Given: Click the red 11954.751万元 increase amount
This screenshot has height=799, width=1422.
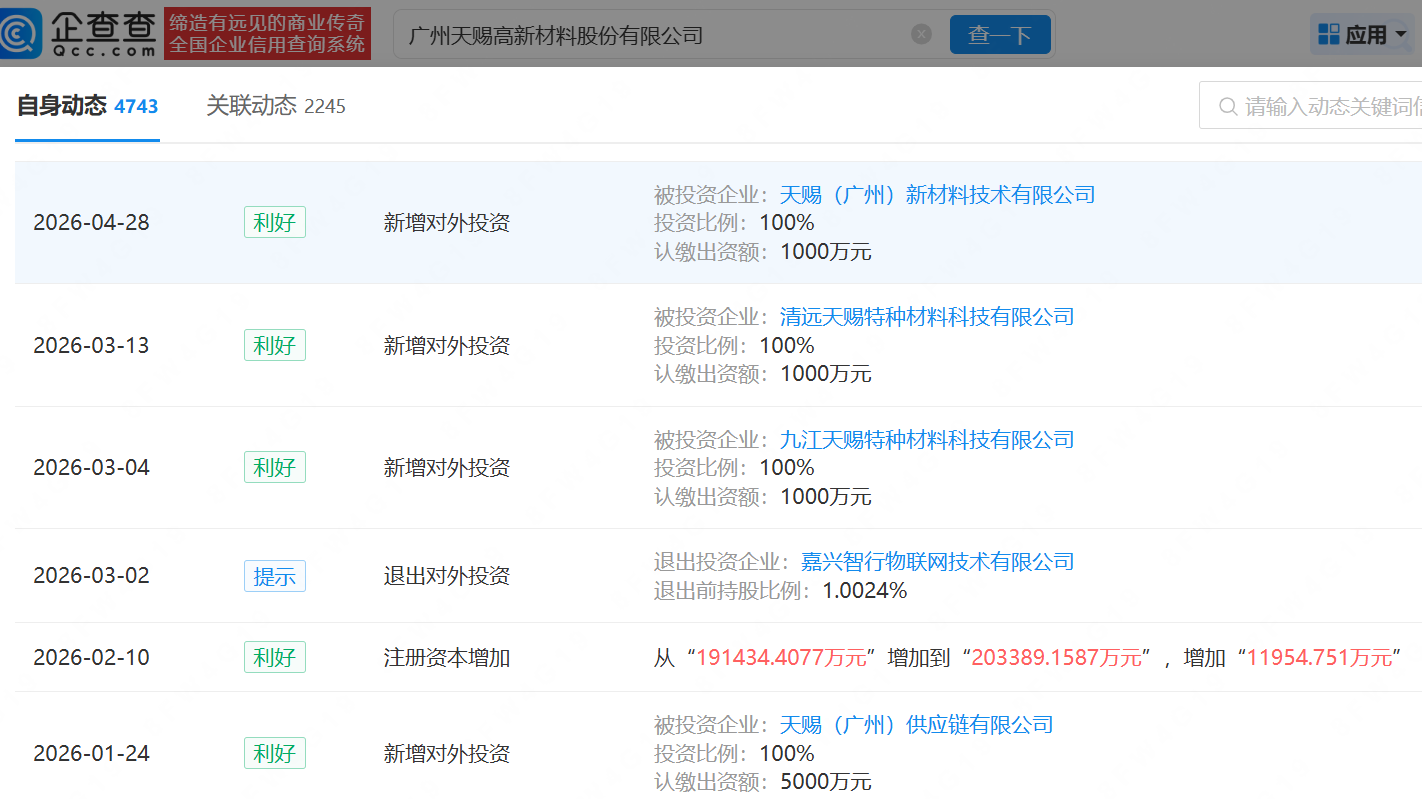Looking at the screenshot, I should [1319, 657].
